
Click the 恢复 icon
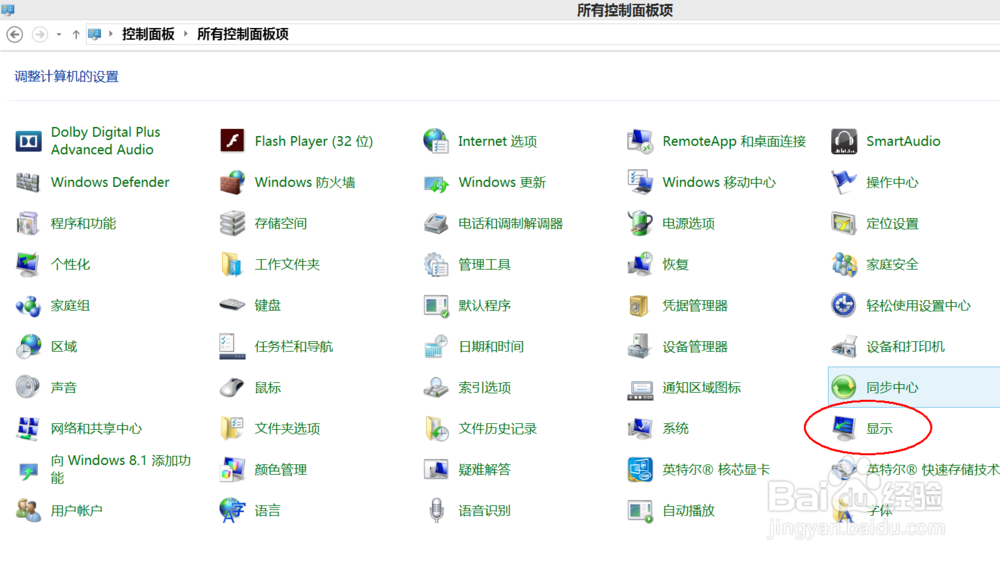pos(640,265)
